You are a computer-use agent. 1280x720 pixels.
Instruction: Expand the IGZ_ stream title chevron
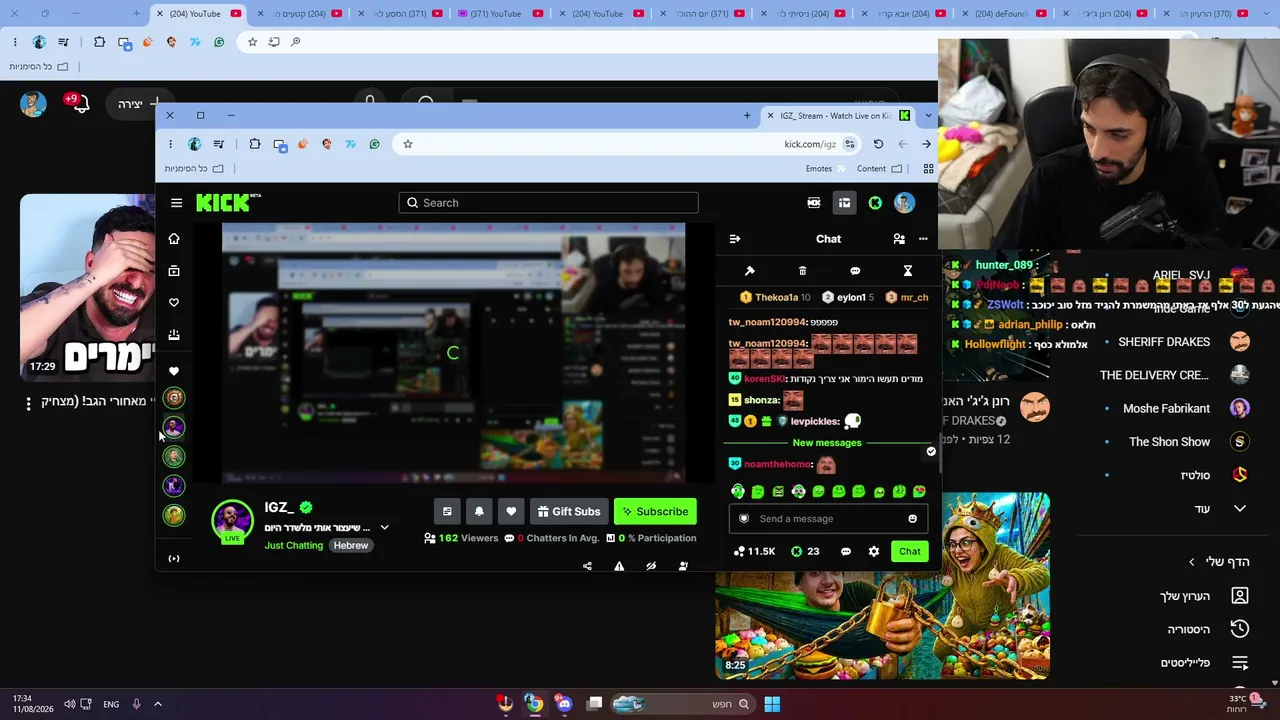[x=384, y=528]
